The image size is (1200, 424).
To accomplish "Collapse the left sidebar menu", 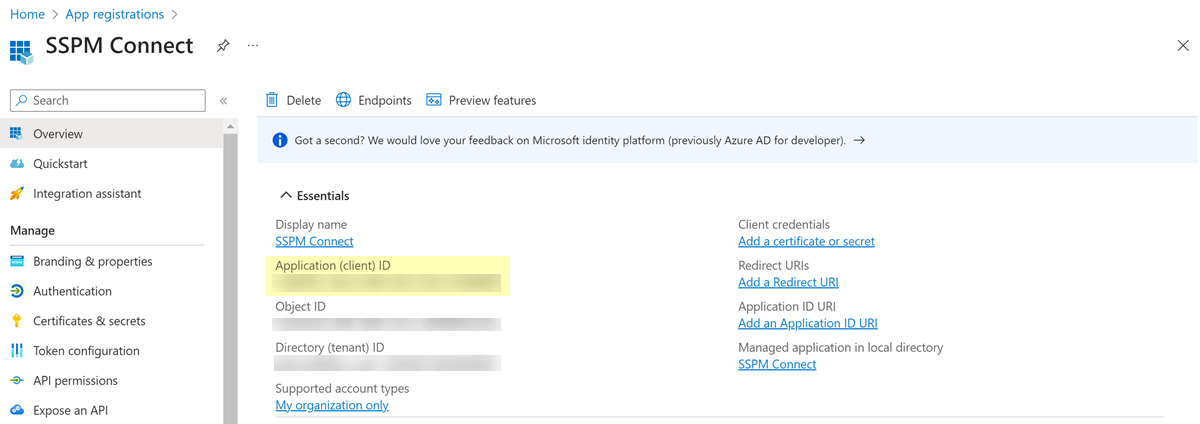I will click(223, 101).
